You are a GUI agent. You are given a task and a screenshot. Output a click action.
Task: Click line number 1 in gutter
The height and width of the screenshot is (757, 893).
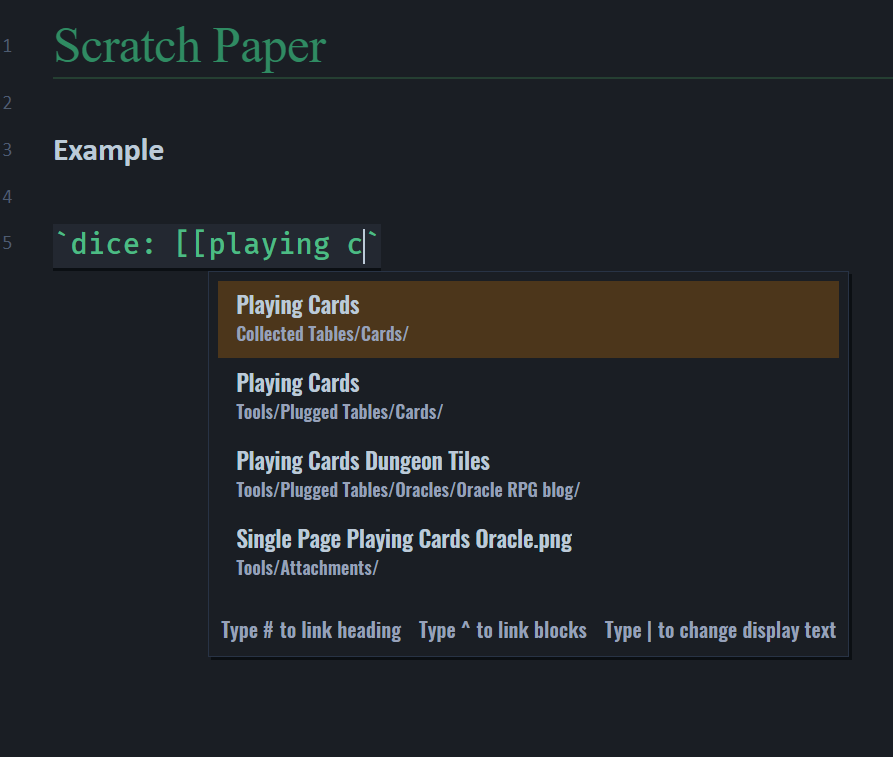(7, 46)
